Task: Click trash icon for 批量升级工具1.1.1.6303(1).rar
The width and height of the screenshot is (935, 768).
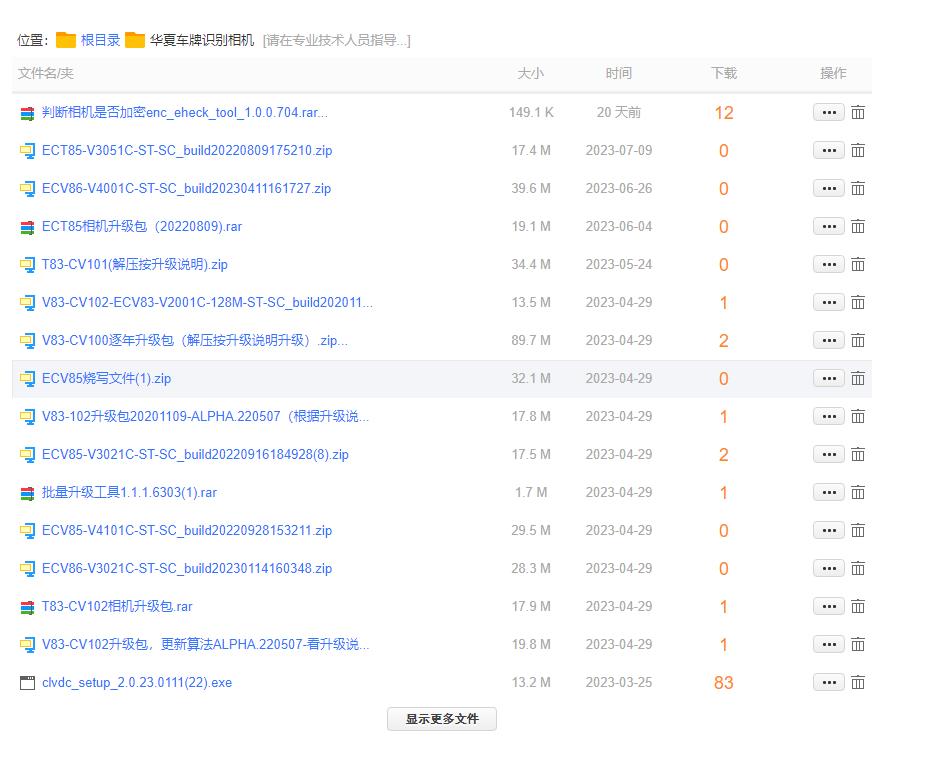Action: [858, 493]
